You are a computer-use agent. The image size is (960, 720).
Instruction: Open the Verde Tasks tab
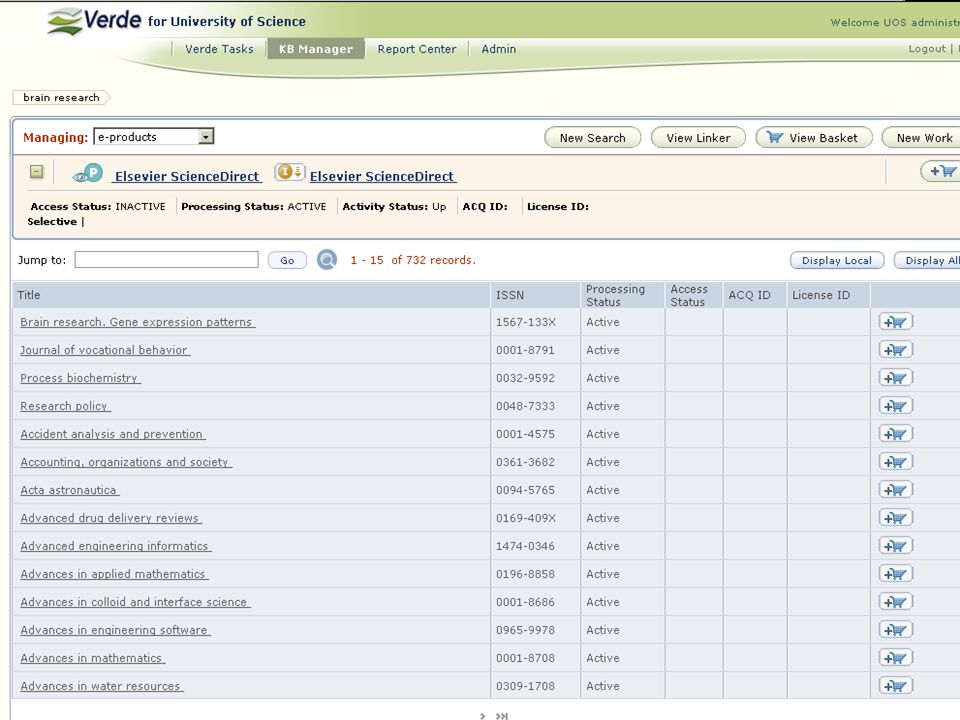pyautogui.click(x=219, y=49)
